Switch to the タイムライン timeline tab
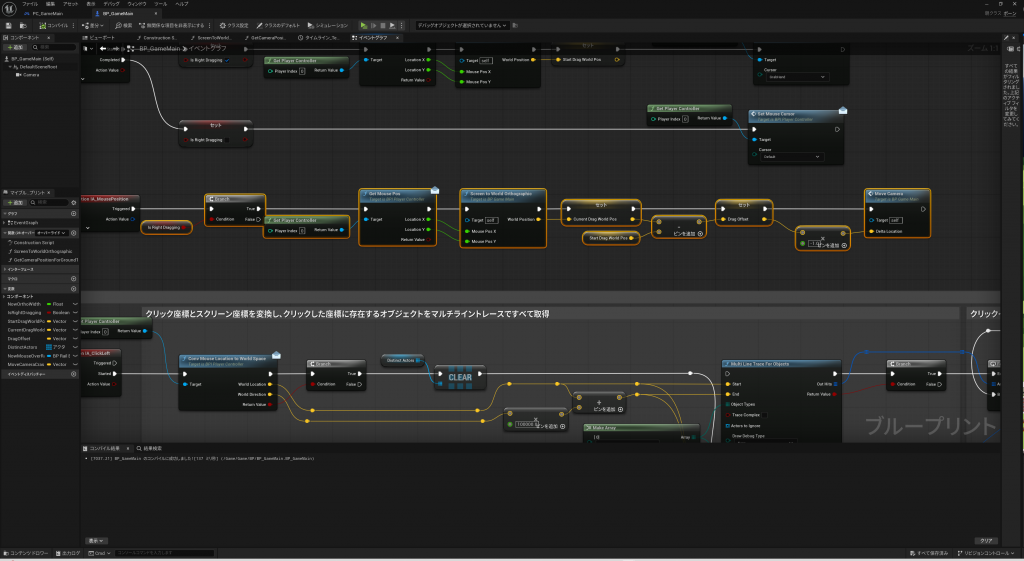1024x561 pixels. point(320,38)
